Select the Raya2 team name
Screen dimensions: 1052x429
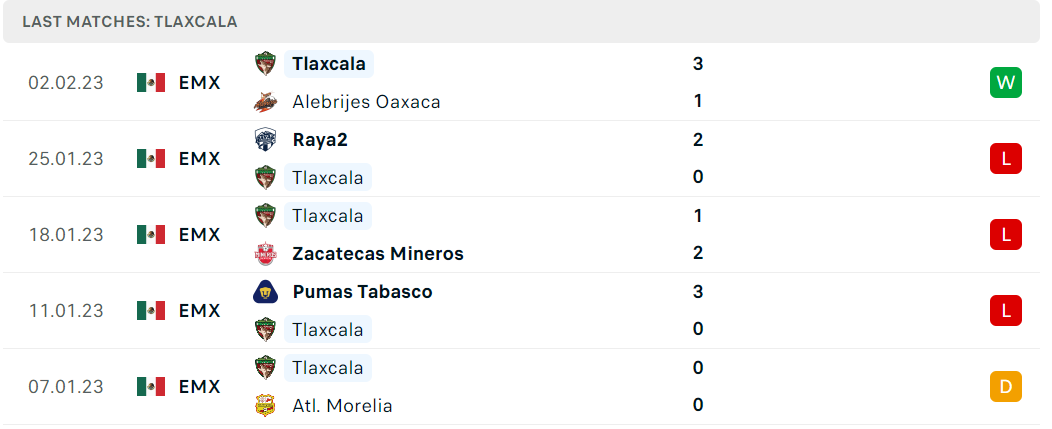pyautogui.click(x=320, y=140)
